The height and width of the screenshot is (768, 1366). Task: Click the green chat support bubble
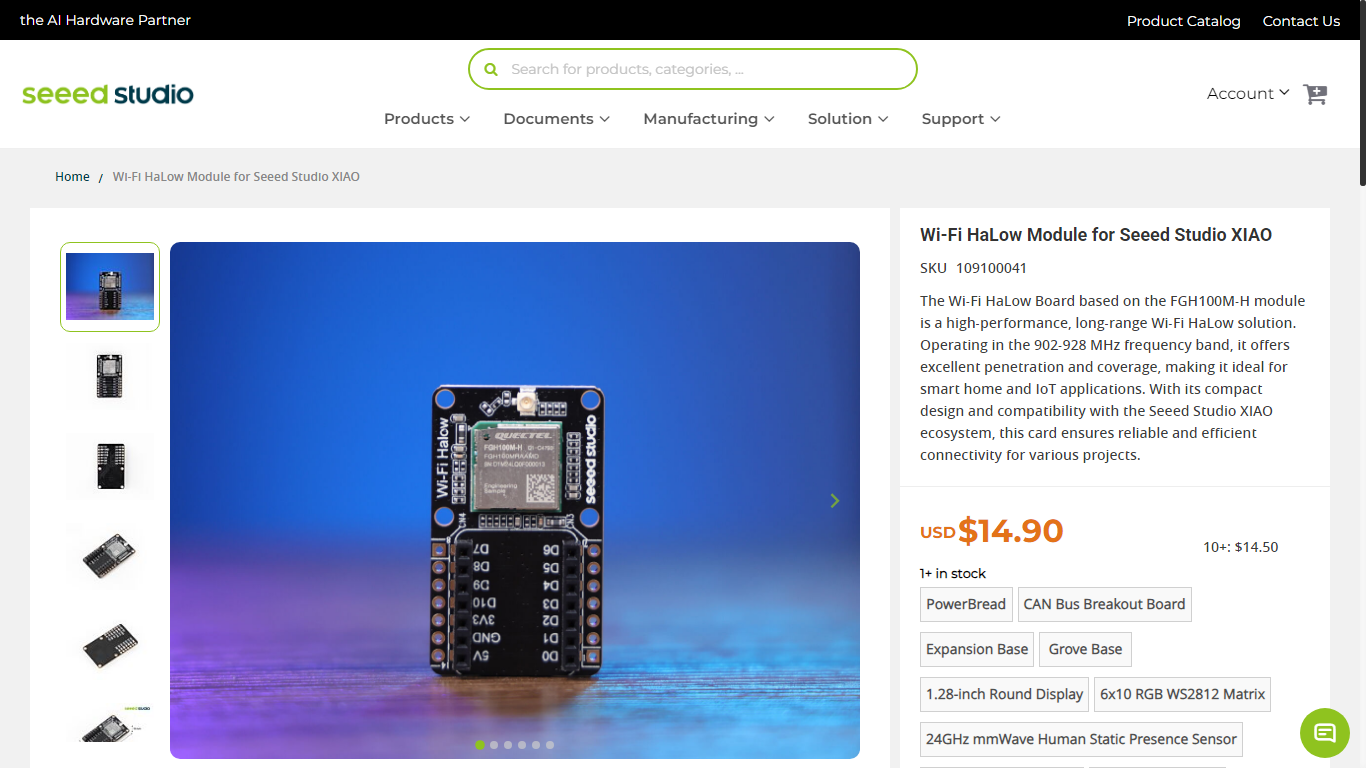tap(1325, 732)
